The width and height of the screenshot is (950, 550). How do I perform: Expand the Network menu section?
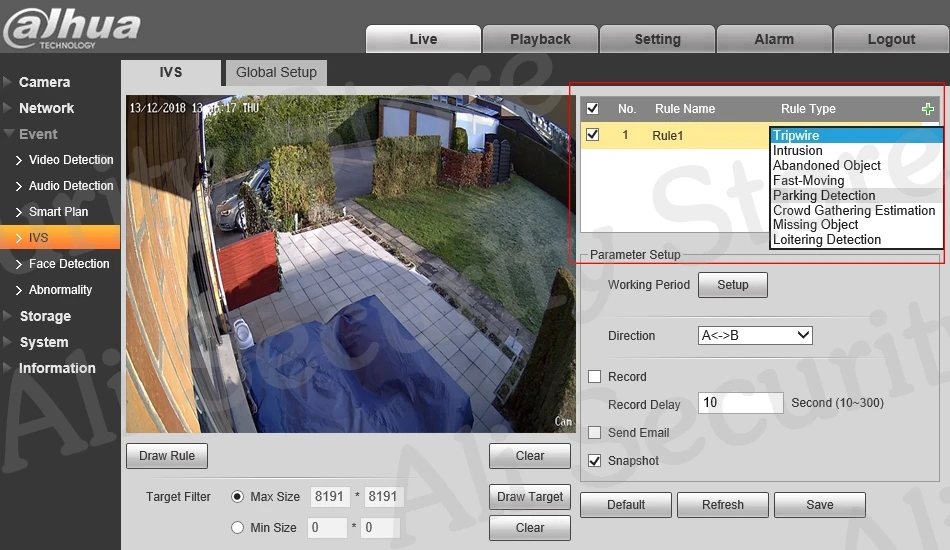pos(46,108)
